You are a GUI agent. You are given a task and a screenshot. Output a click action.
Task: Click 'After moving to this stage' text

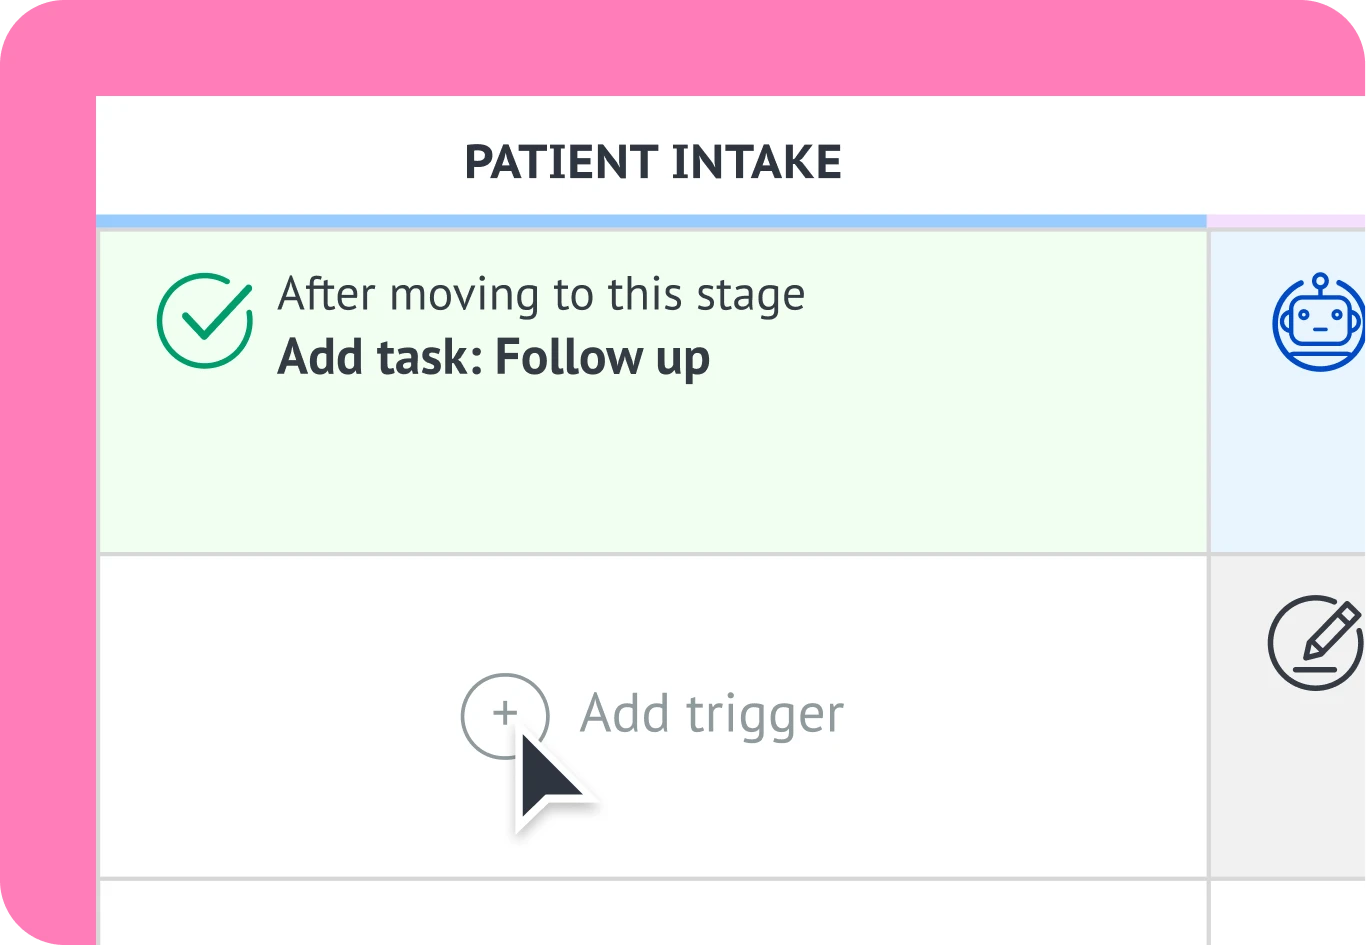[540, 294]
